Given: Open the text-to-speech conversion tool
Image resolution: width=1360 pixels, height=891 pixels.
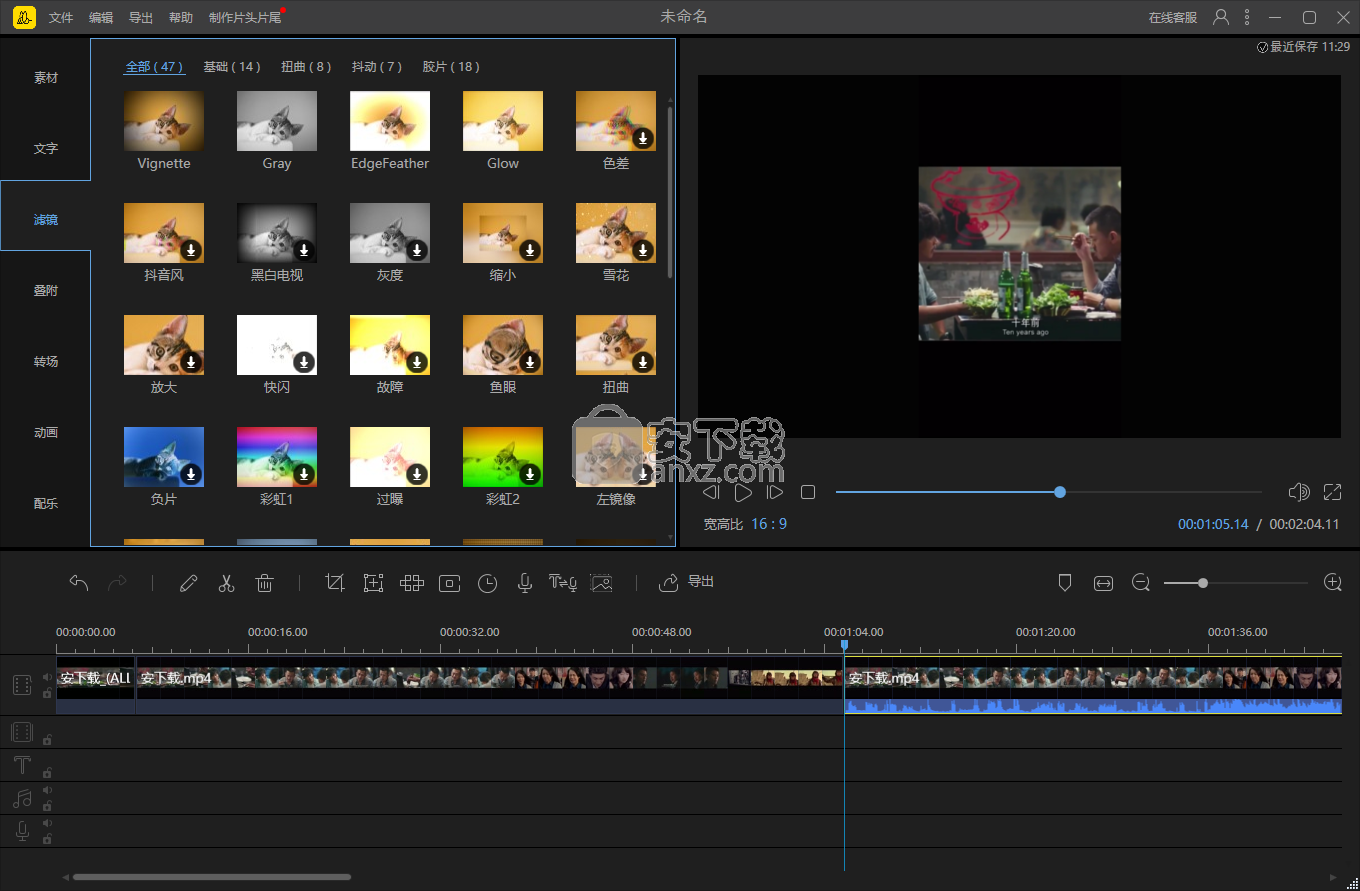Looking at the screenshot, I should coord(563,583).
